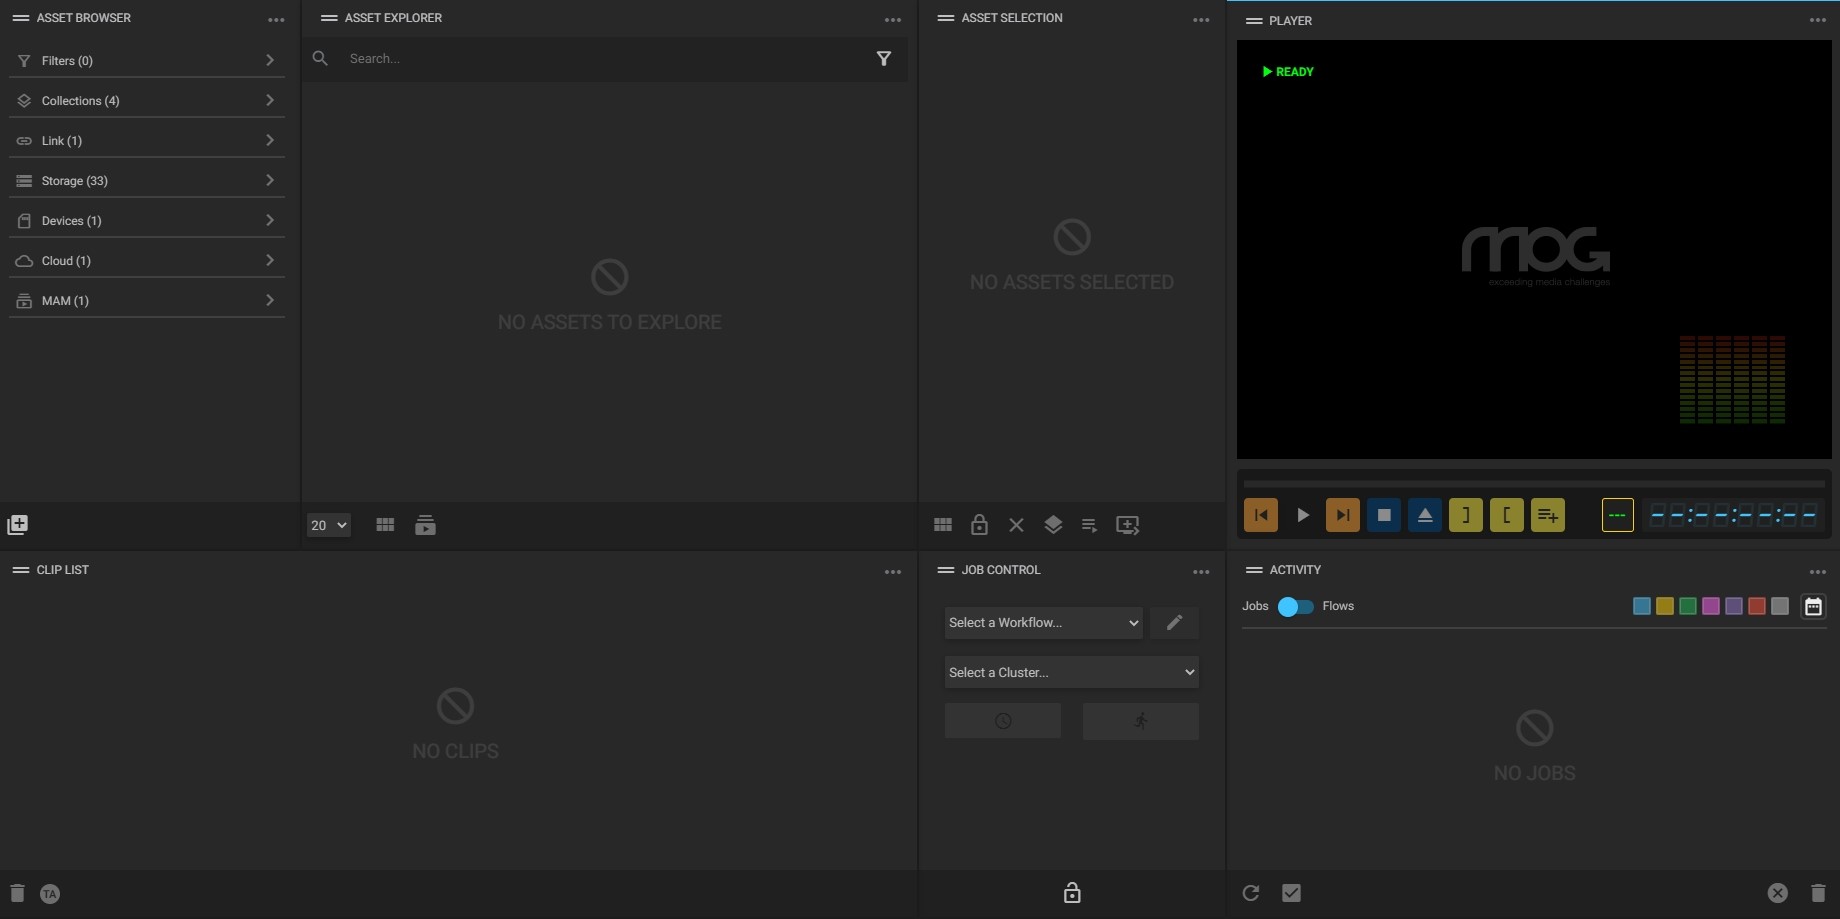The image size is (1840, 919).
Task: Switch Asset Explorer to grid view
Action: [x=385, y=525]
